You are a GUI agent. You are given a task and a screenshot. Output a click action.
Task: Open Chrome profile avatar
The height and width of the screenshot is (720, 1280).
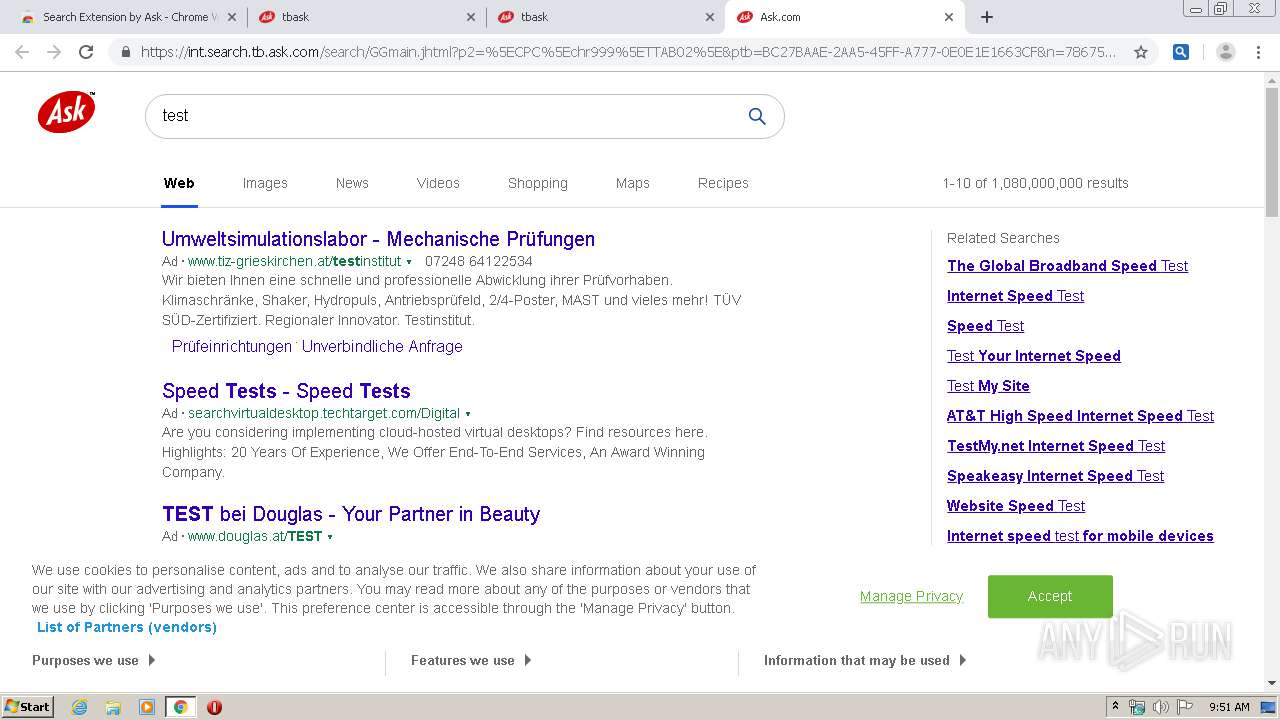1226,52
